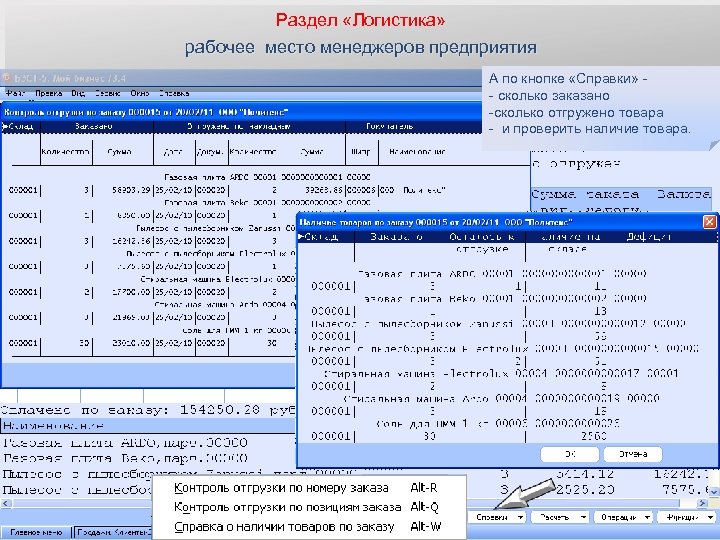Click the 'Наименование' header in bottom list
This screenshot has height=540, width=720.
[x=53, y=426]
